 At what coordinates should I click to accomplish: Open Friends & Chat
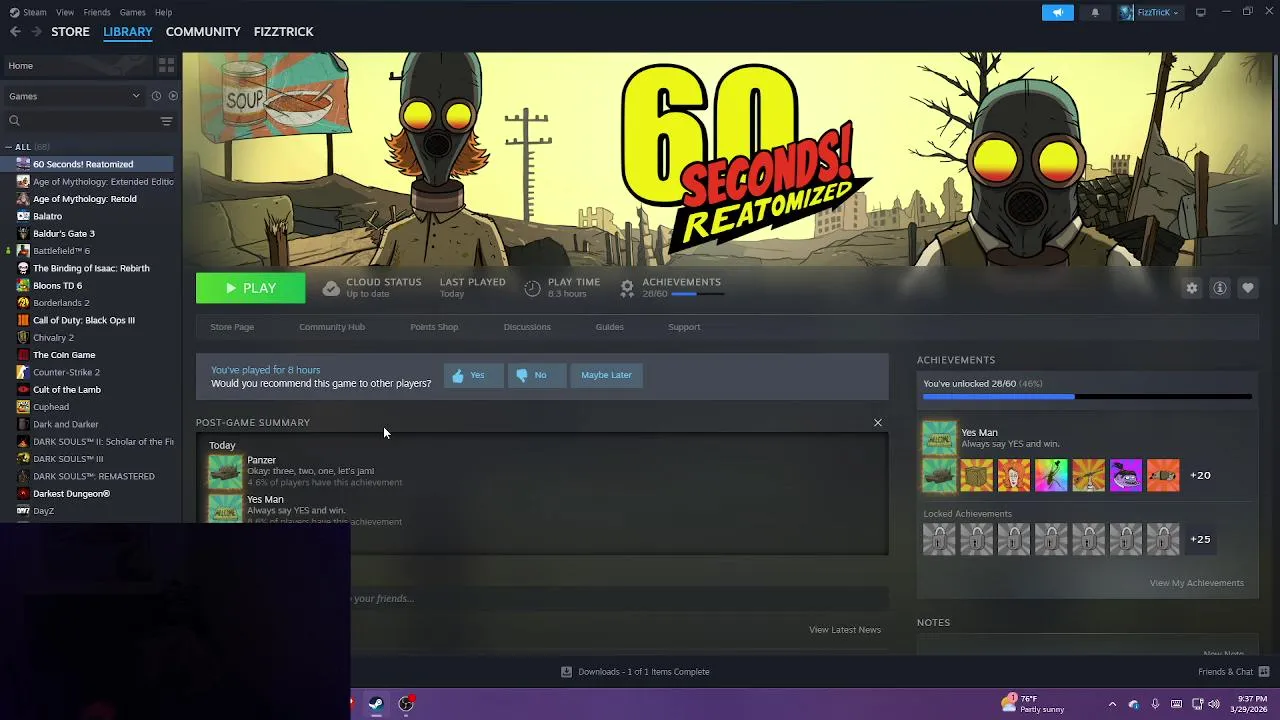1233,672
